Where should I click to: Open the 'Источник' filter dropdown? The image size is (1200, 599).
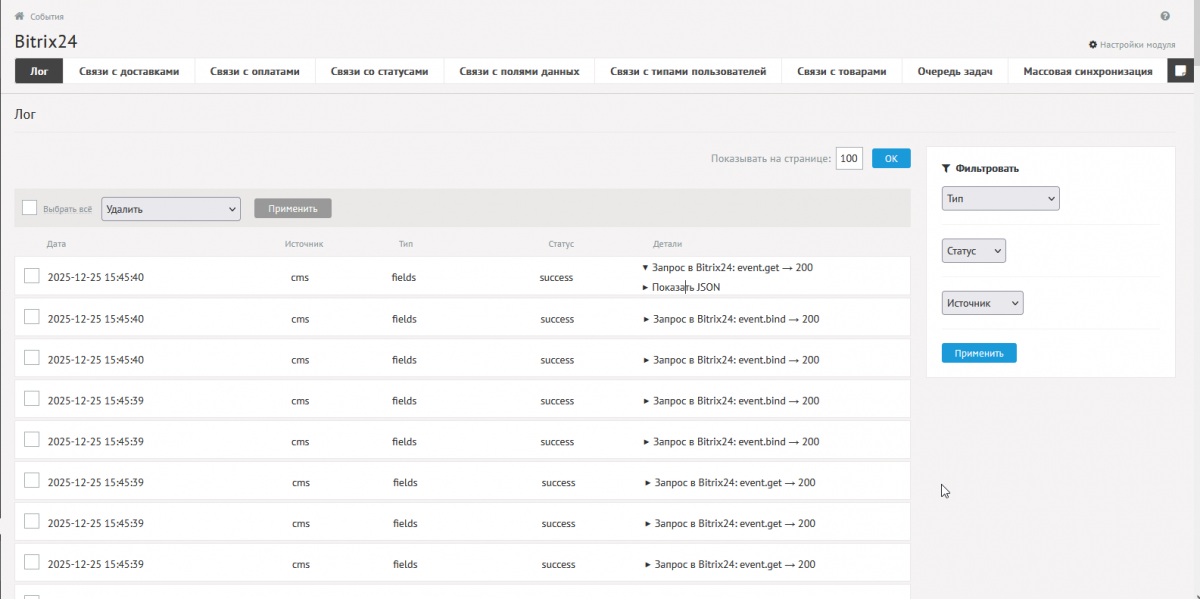tap(982, 303)
